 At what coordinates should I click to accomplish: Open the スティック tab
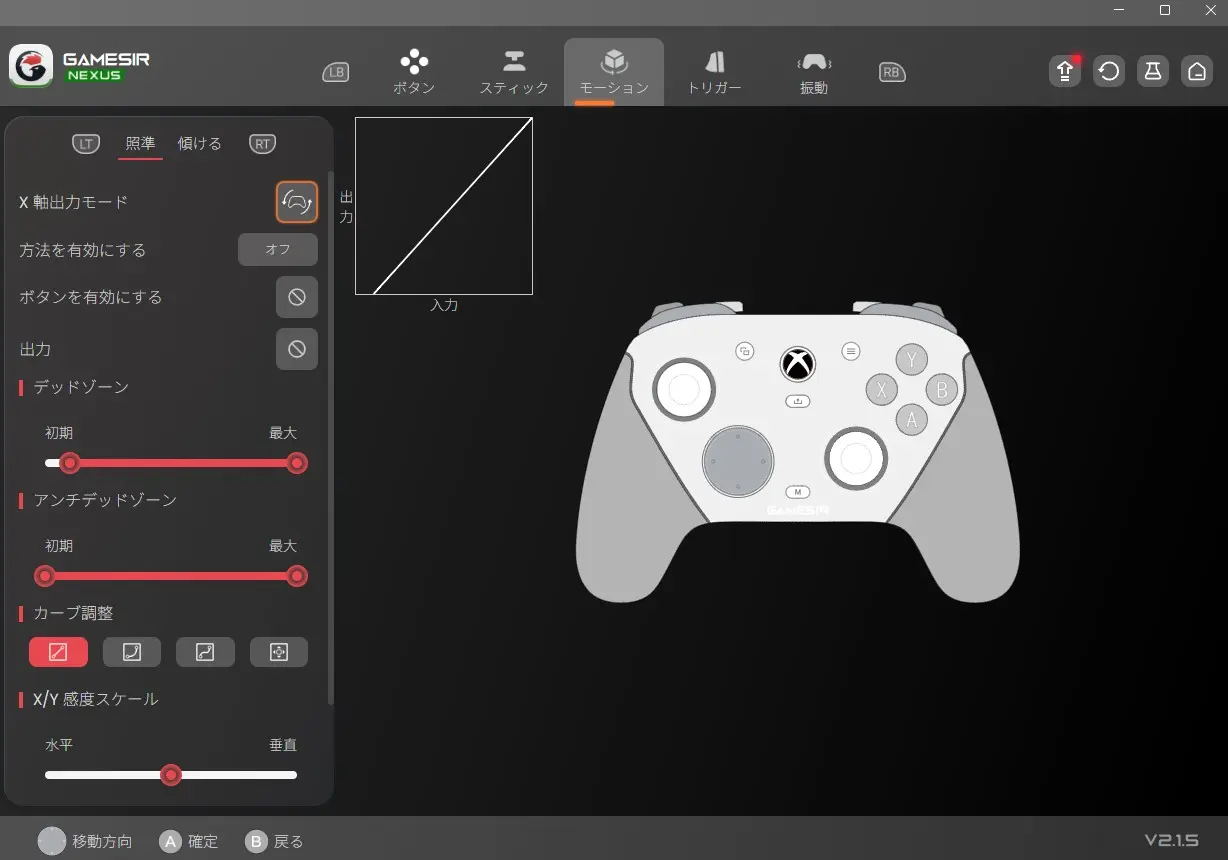(x=514, y=72)
